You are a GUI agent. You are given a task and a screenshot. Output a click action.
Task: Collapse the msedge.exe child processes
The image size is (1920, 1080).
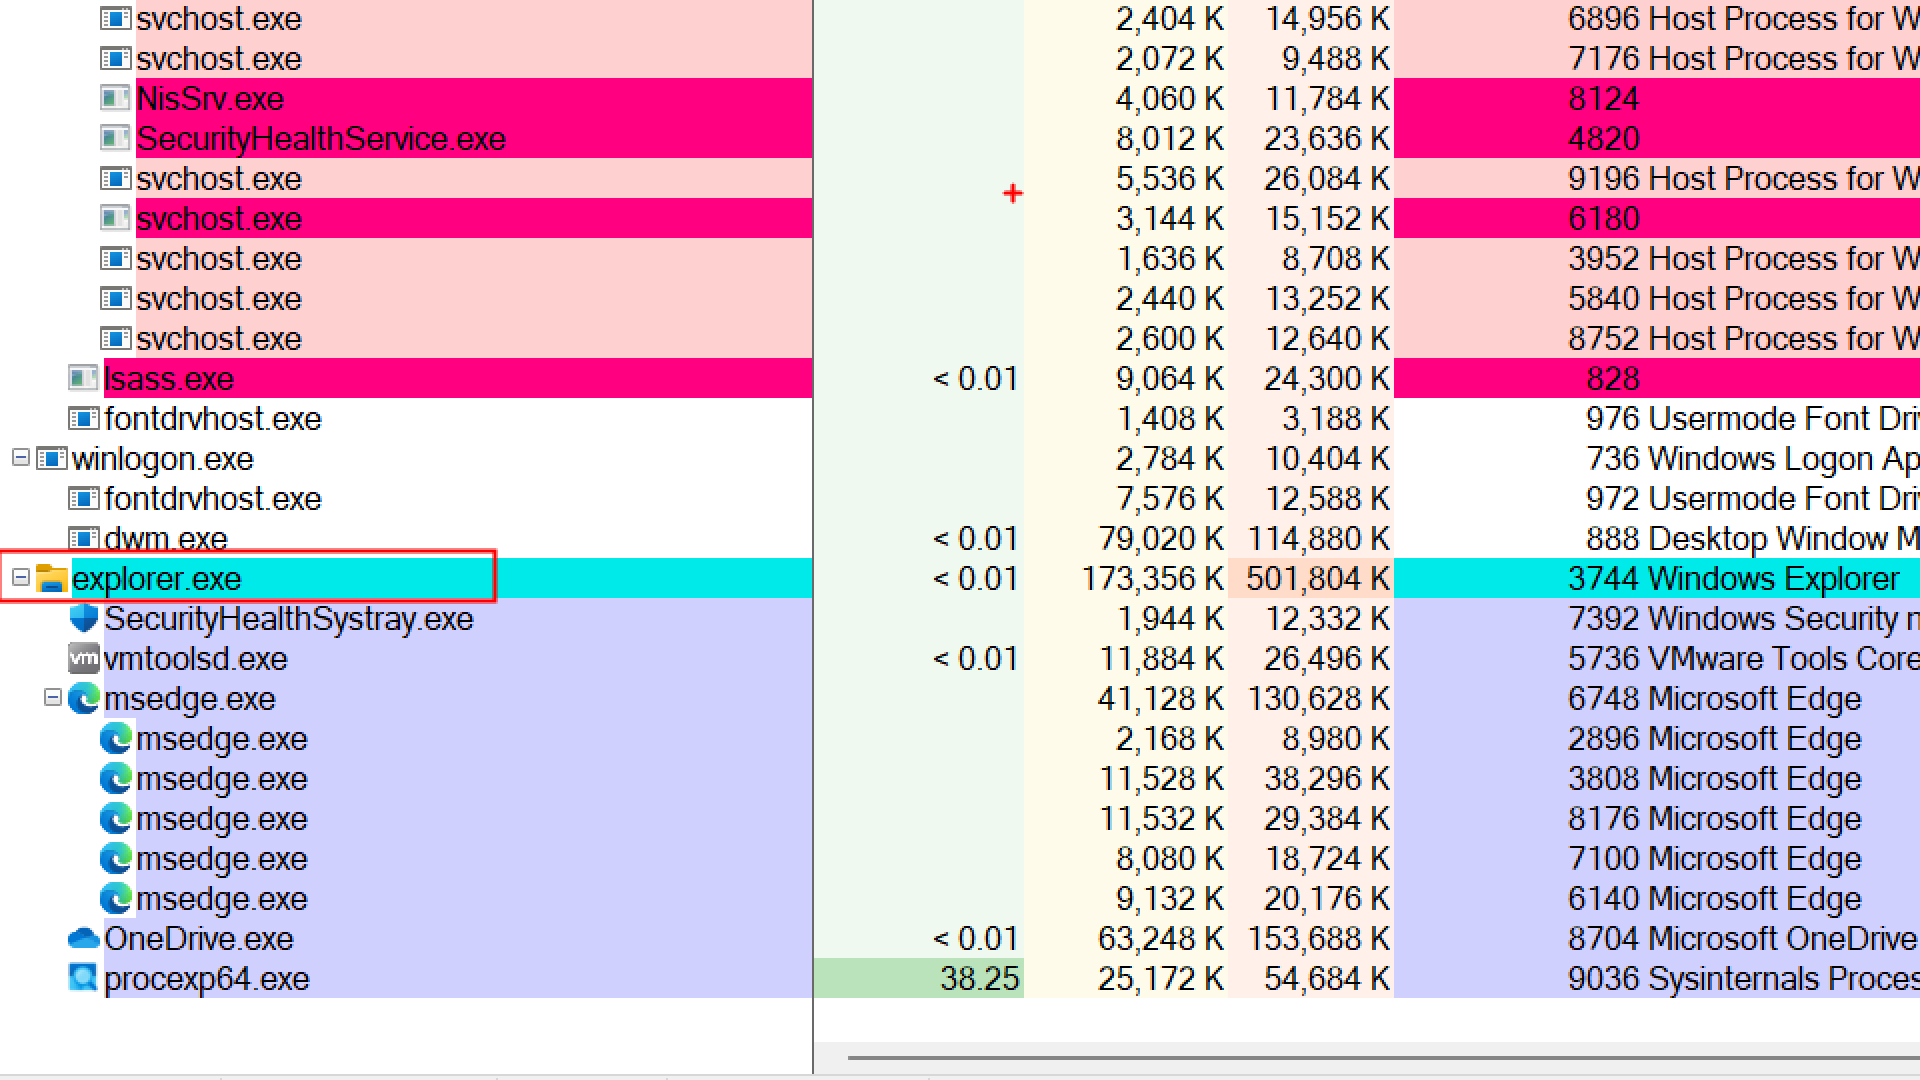point(53,698)
